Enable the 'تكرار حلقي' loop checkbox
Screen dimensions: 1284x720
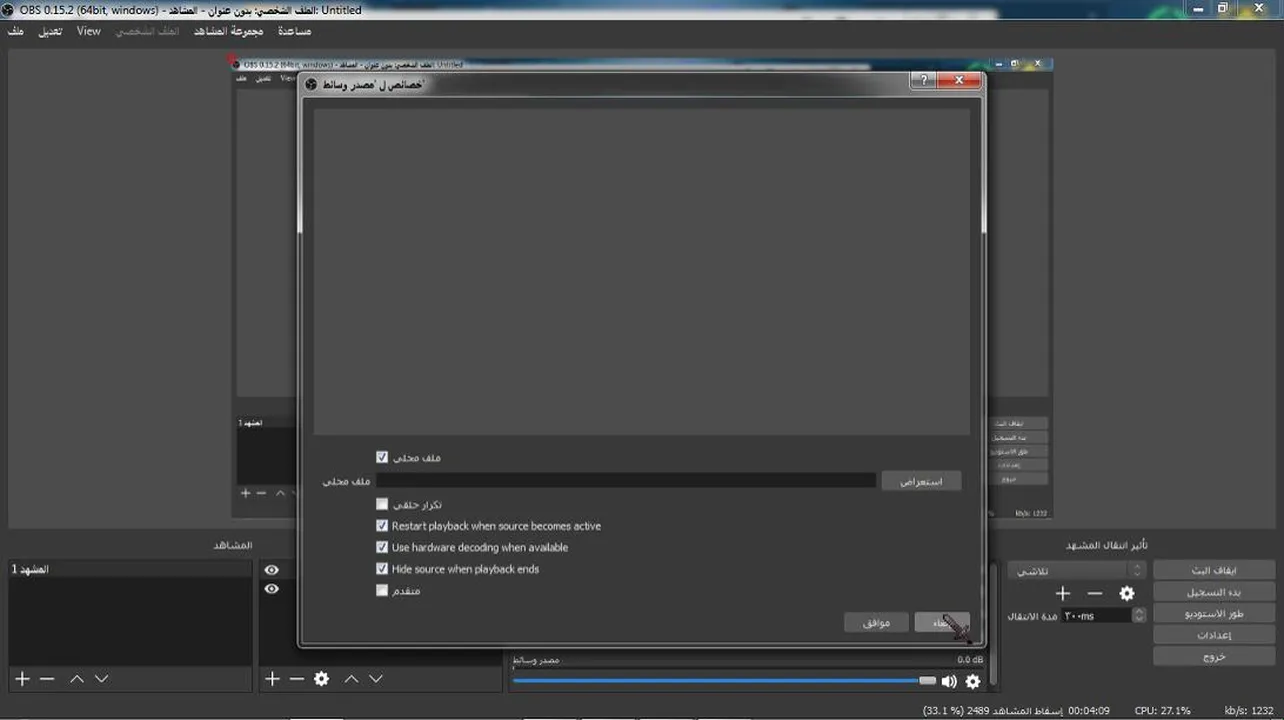point(381,505)
